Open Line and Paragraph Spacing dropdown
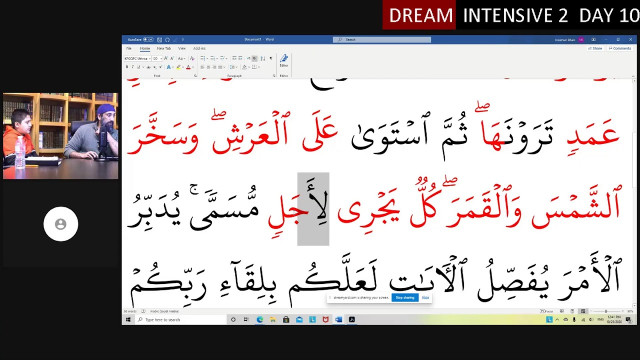The width and height of the screenshot is (640, 360). [233, 67]
